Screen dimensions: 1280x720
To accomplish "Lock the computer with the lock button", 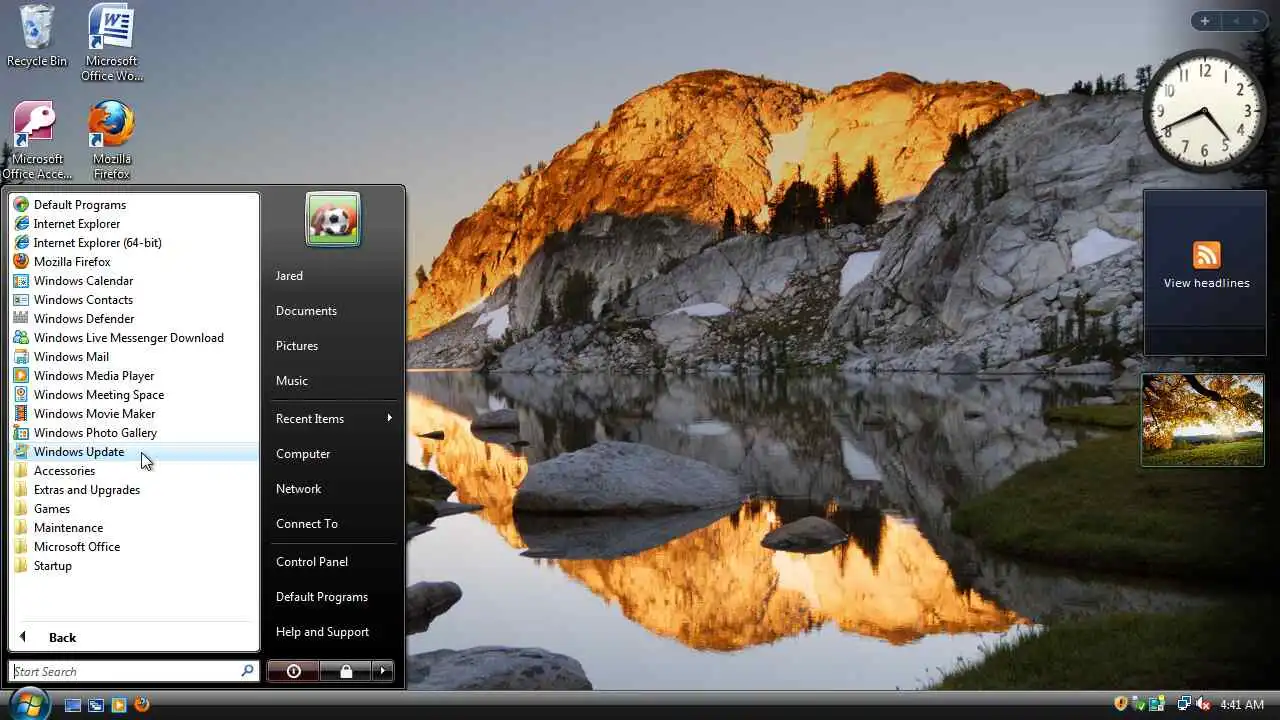I will pyautogui.click(x=346, y=671).
